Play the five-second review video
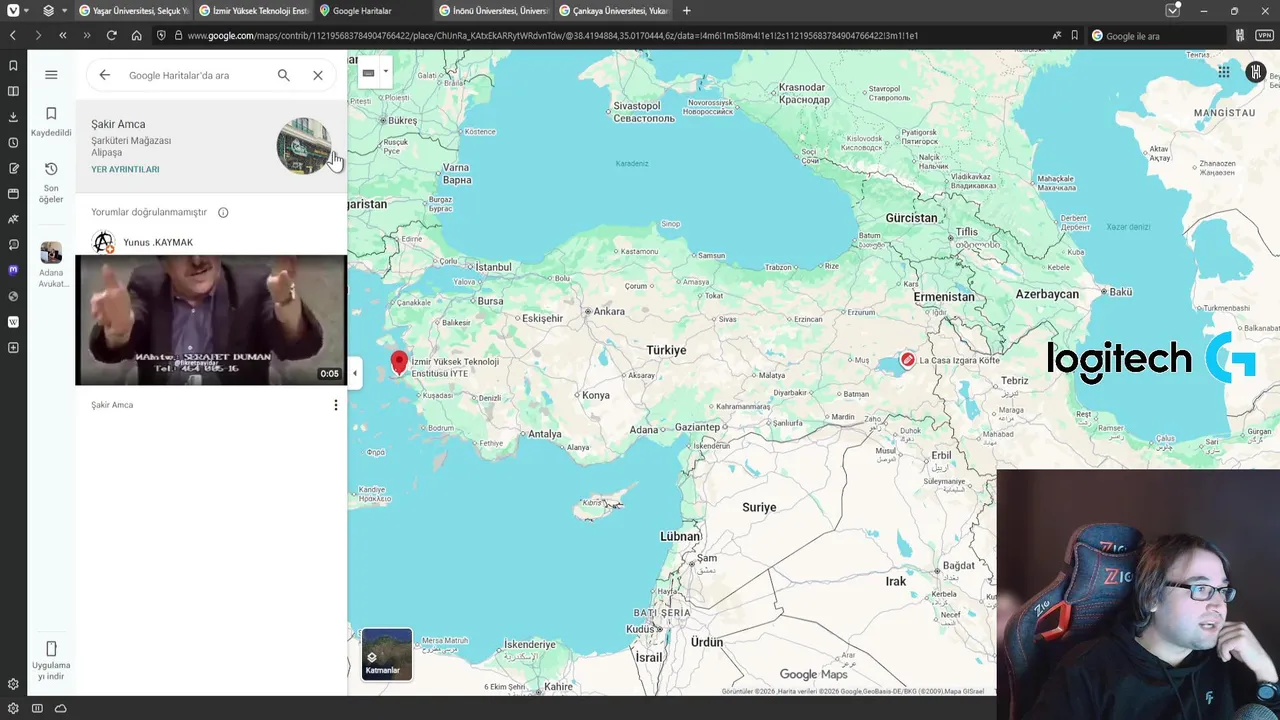 click(x=211, y=320)
